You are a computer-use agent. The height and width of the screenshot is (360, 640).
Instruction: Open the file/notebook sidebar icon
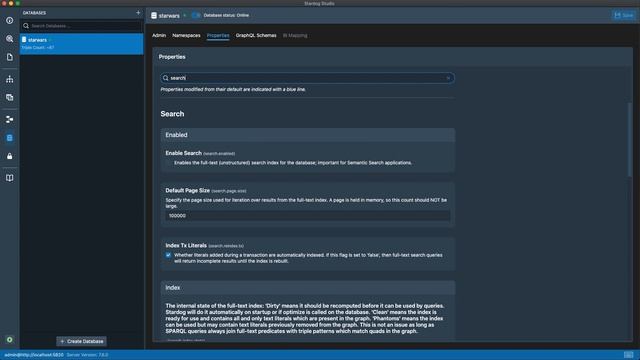pyautogui.click(x=9, y=57)
